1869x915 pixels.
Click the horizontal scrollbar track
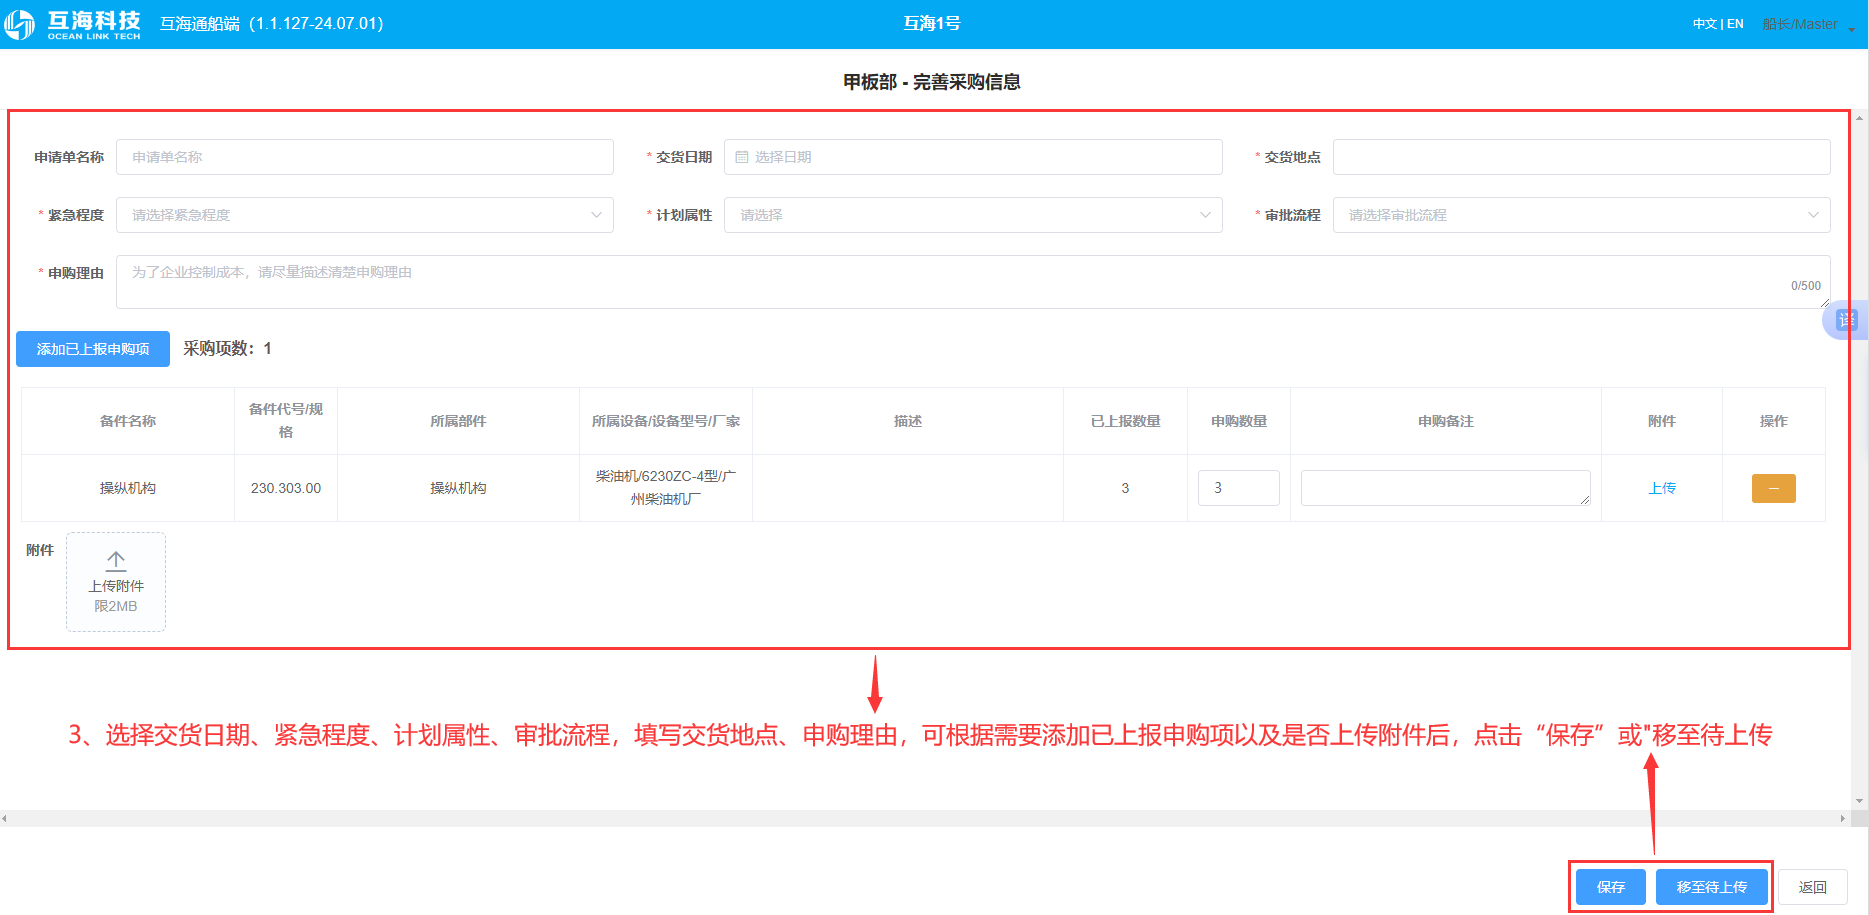(x=925, y=818)
